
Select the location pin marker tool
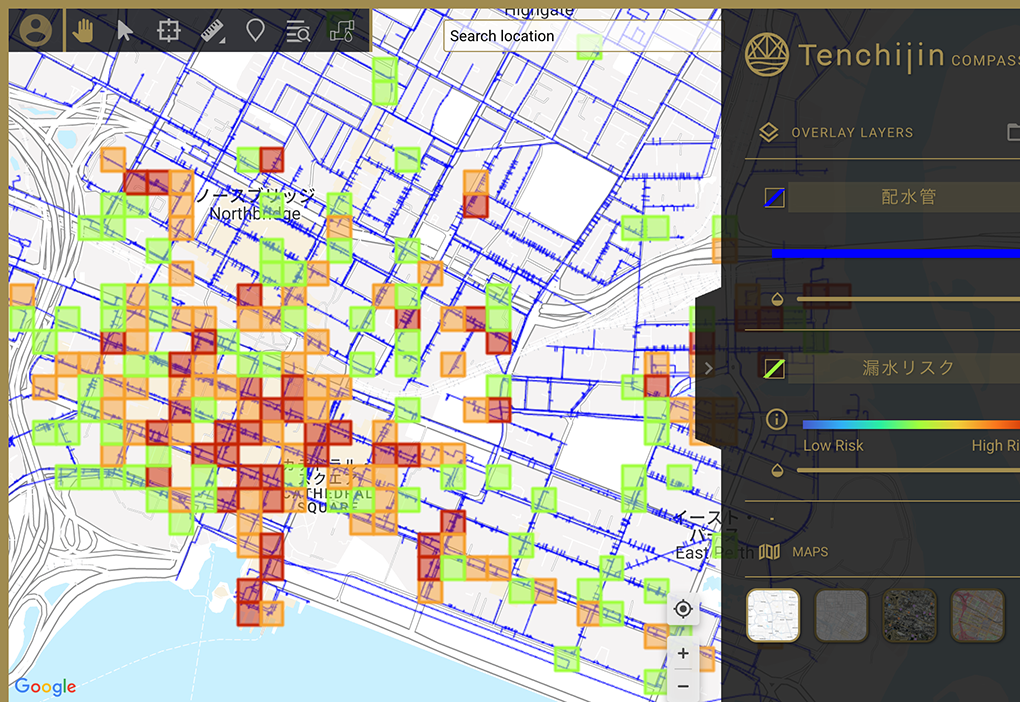(x=255, y=31)
